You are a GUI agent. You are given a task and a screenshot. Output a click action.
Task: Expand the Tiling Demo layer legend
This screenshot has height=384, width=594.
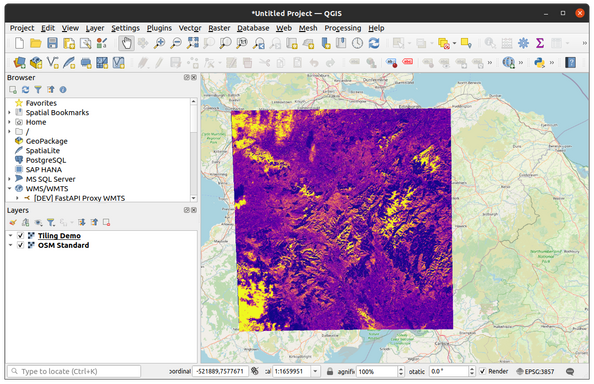(x=10, y=236)
